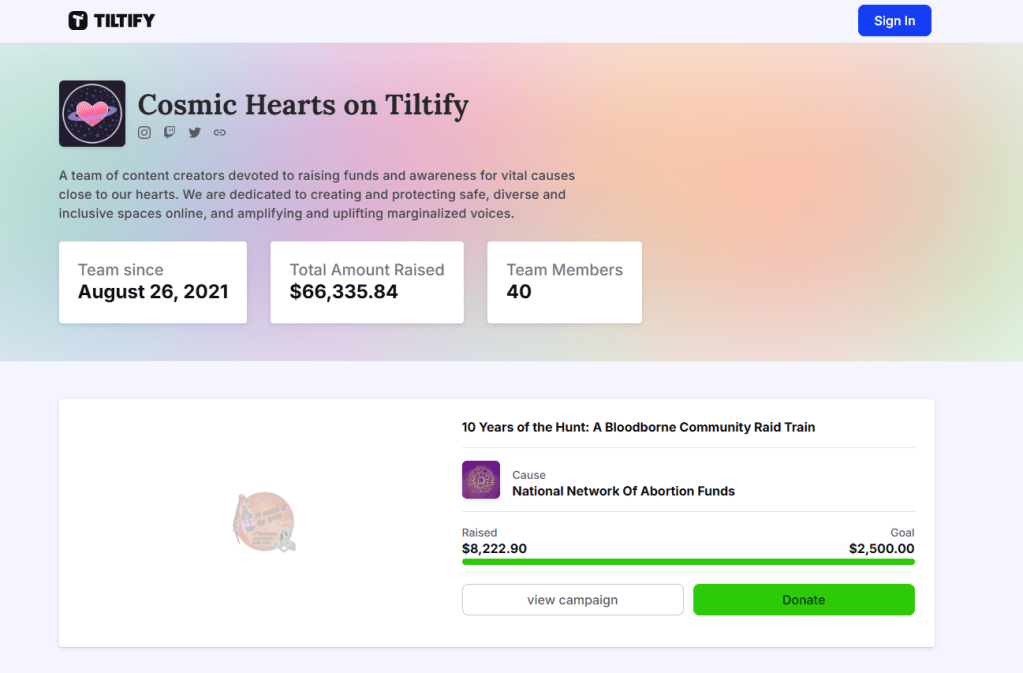Image resolution: width=1023 pixels, height=673 pixels.
Task: Click the Team since August 26, 2021 card
Action: tap(153, 282)
